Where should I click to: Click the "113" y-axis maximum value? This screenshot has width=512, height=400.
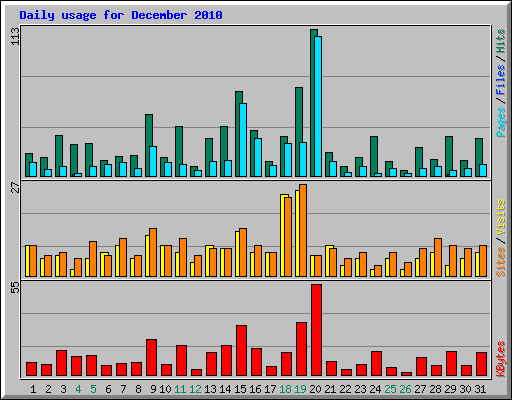coord(15,36)
